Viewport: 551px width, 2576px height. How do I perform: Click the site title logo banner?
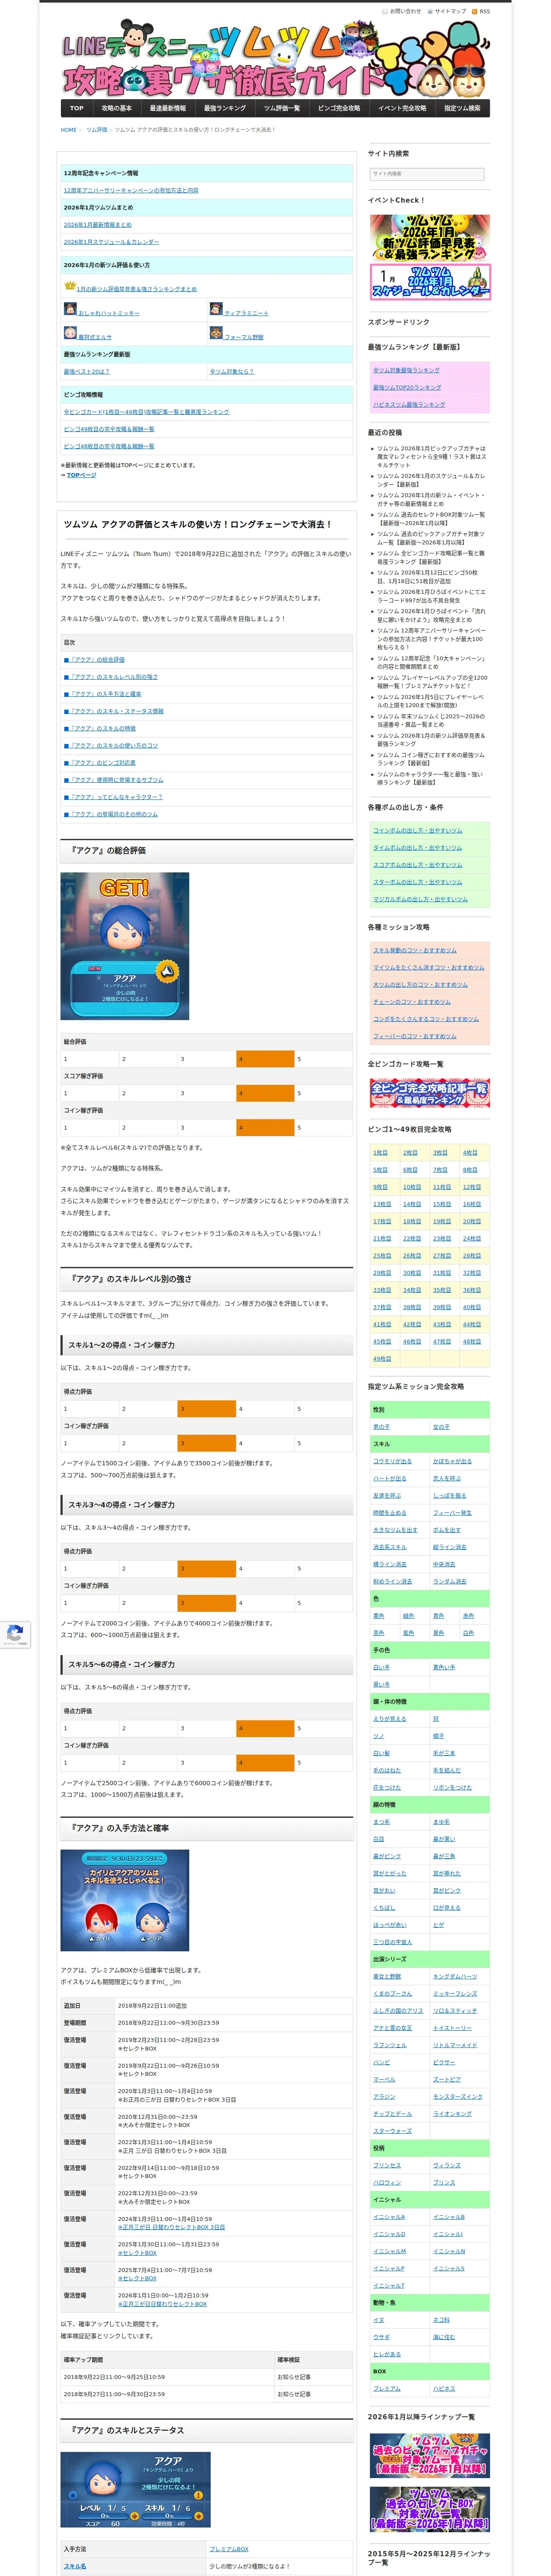pos(275,59)
